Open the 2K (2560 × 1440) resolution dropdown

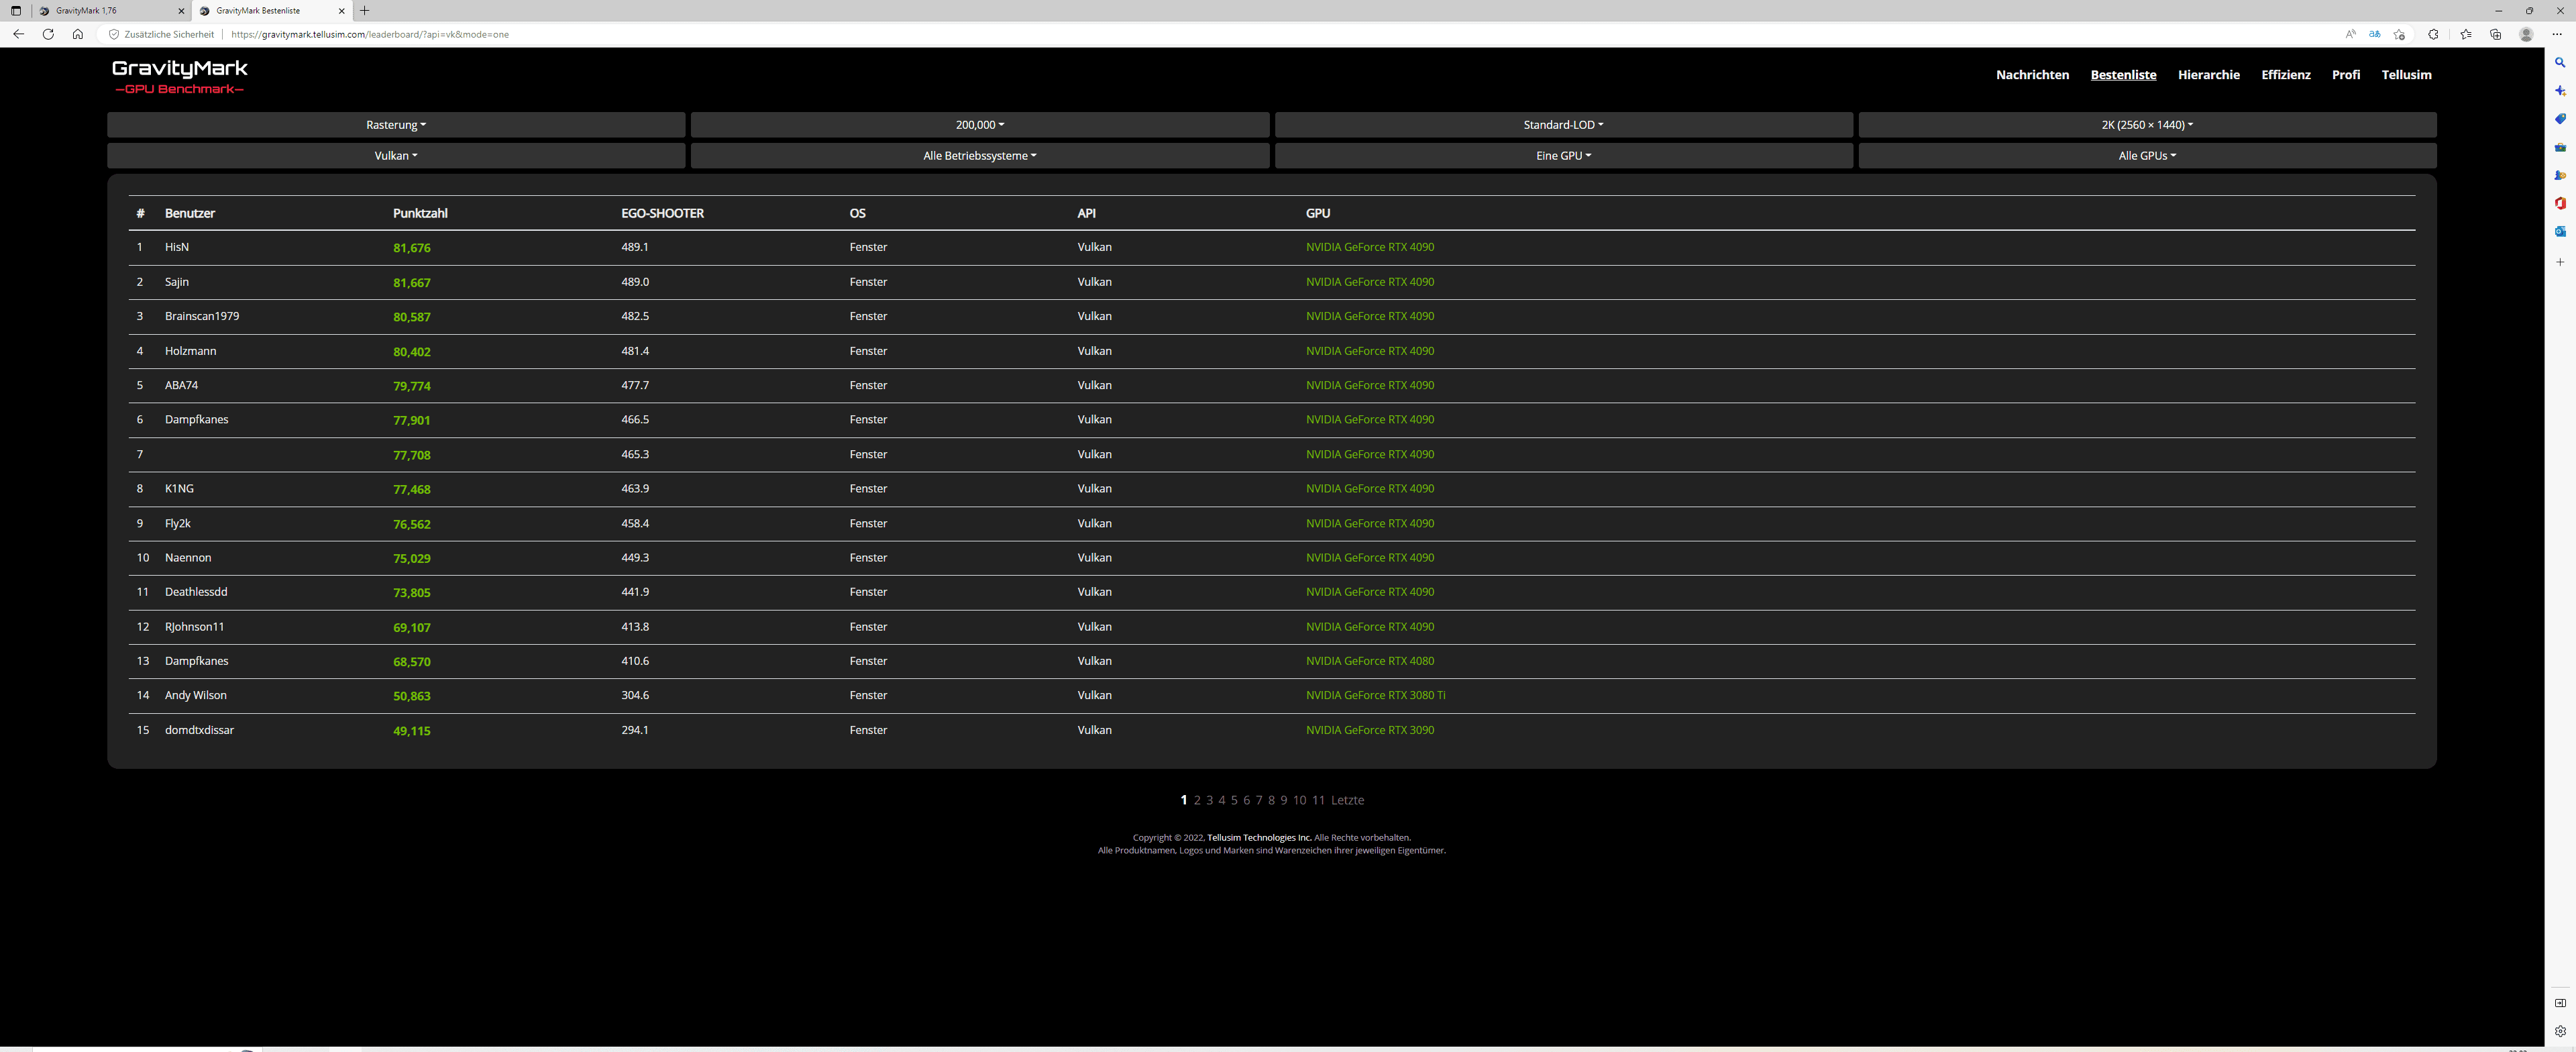click(x=2146, y=125)
